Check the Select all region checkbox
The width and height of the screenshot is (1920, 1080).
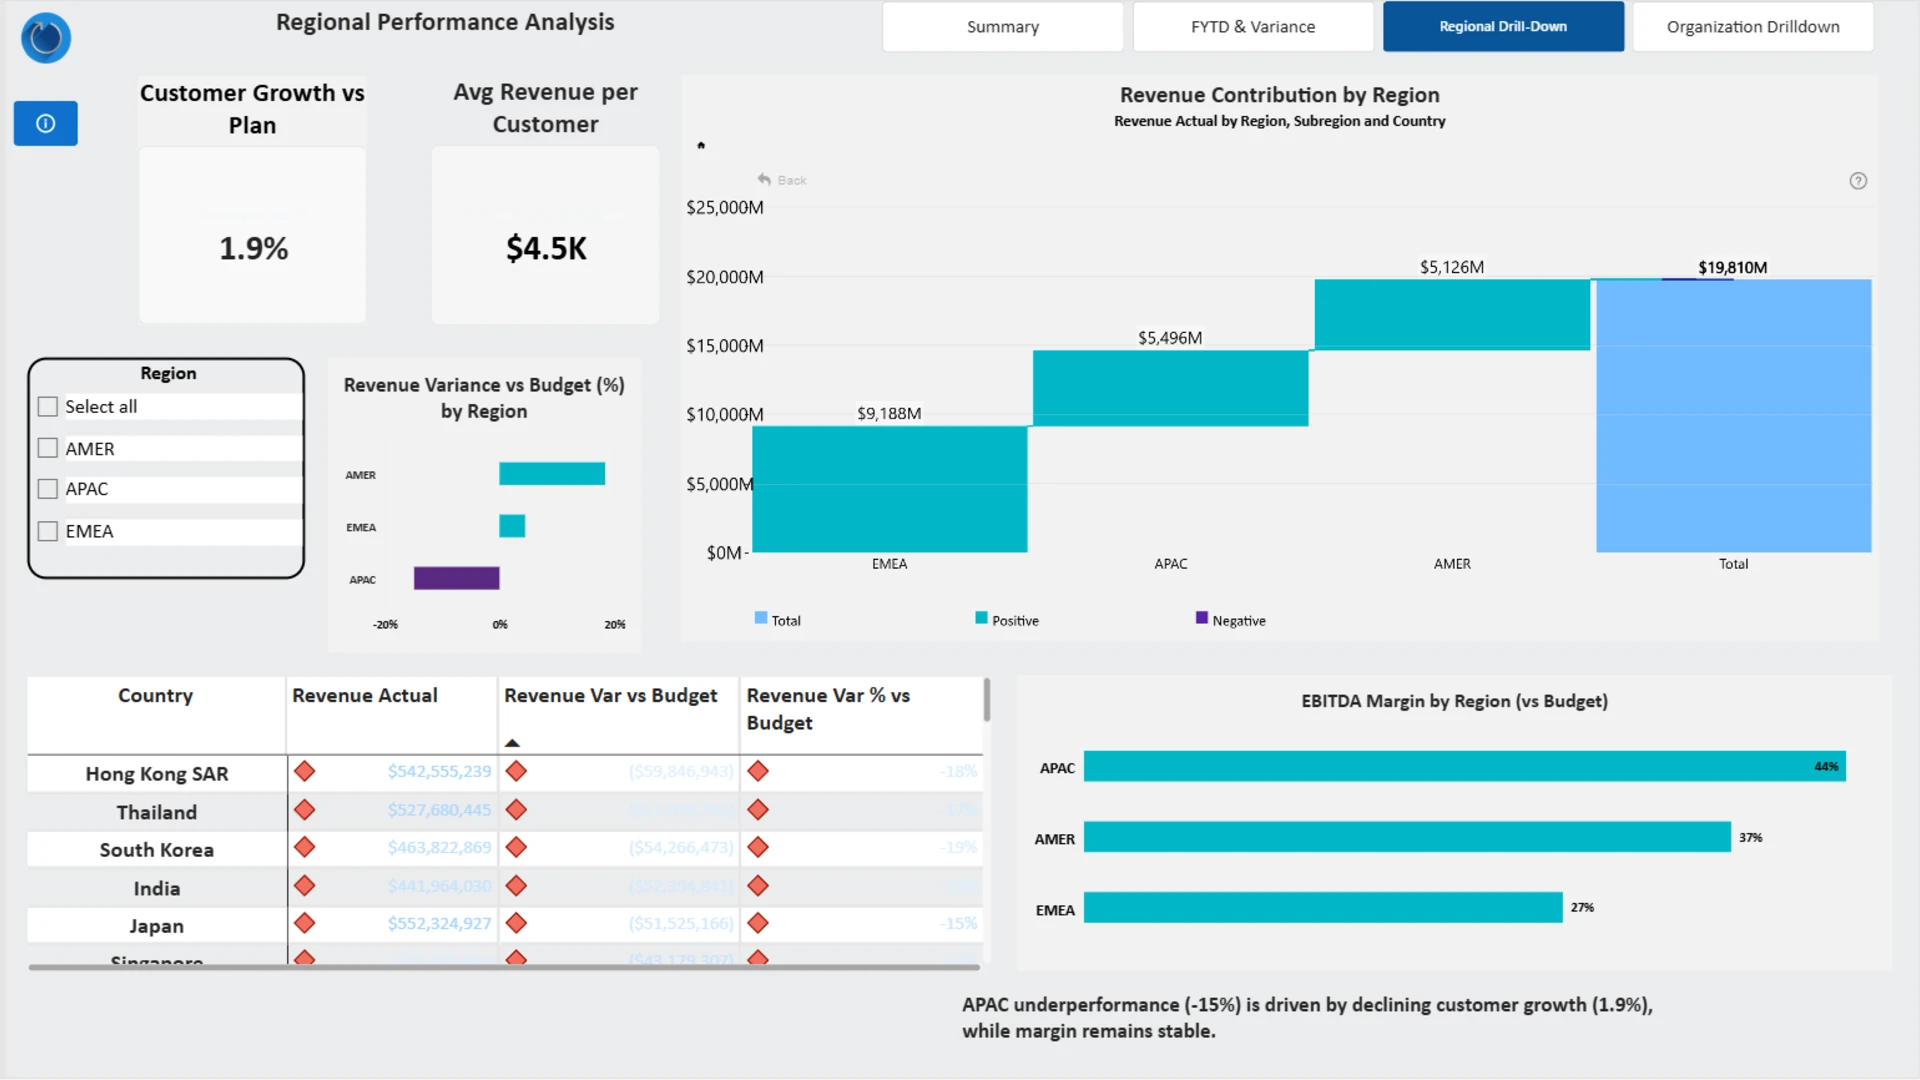[47, 407]
